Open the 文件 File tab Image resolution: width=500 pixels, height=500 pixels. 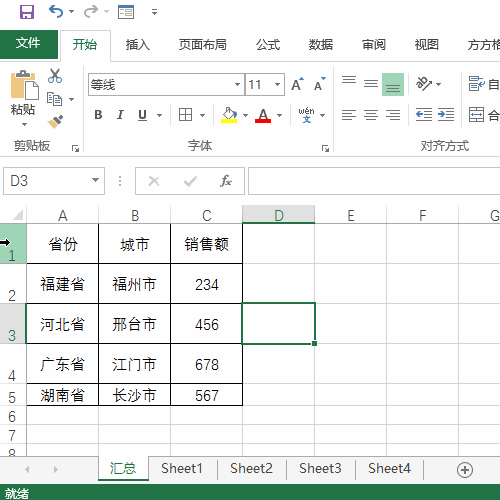coord(29,44)
